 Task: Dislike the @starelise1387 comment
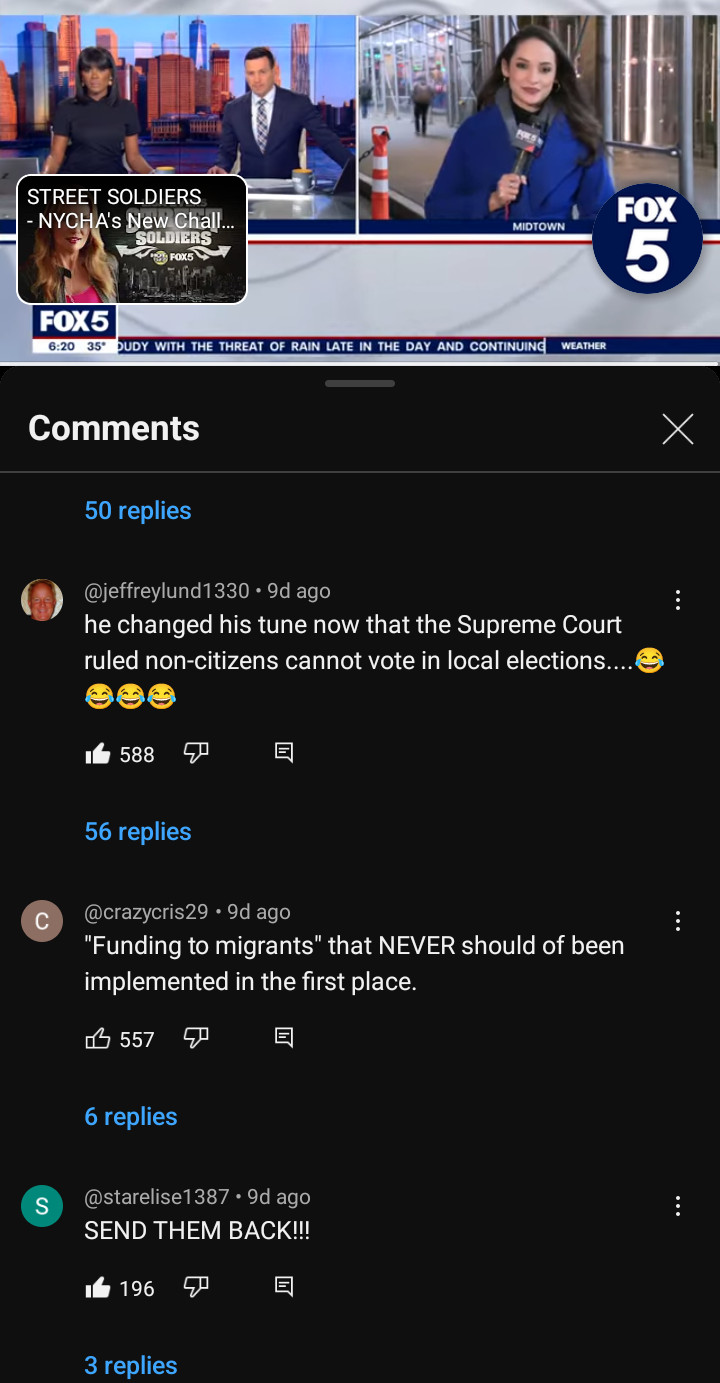(196, 1287)
